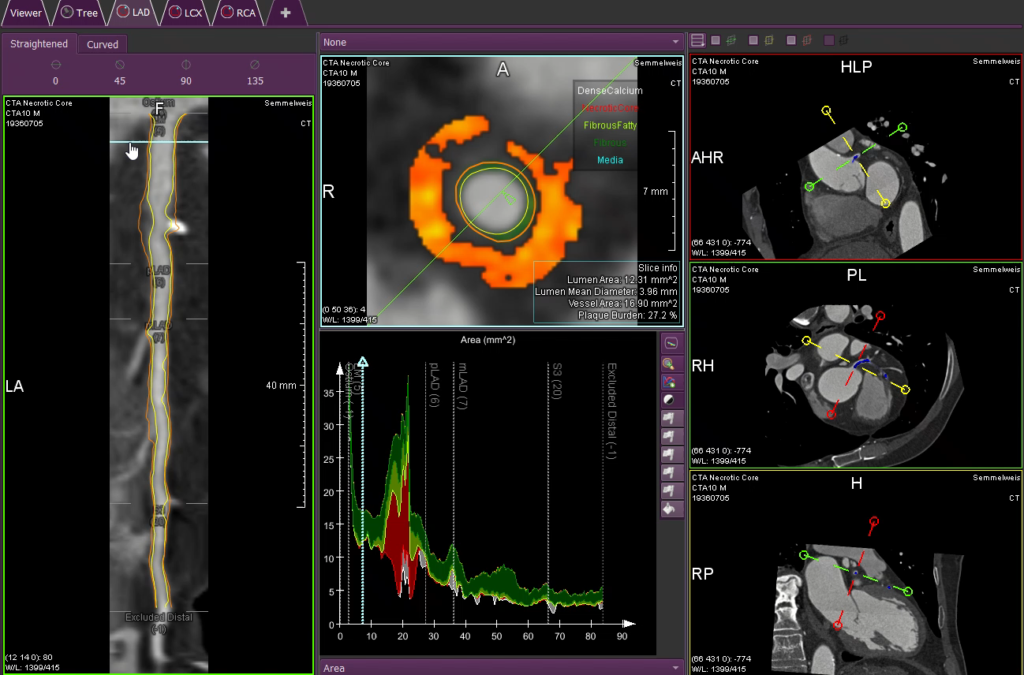Toggle the checkbox beside red plane icon
Image resolution: width=1024 pixels, height=675 pixels.
791,41
